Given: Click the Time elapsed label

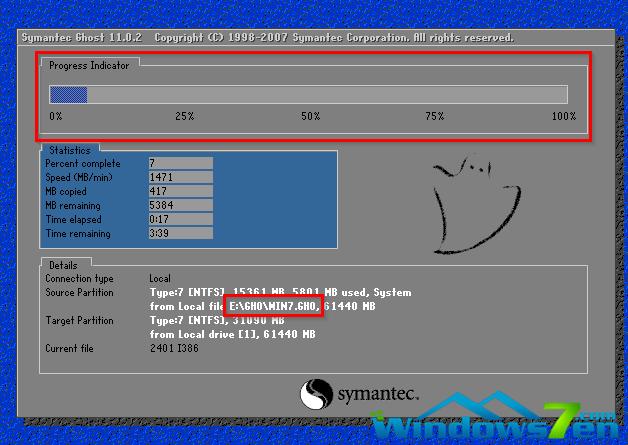Looking at the screenshot, I should click(x=73, y=219).
